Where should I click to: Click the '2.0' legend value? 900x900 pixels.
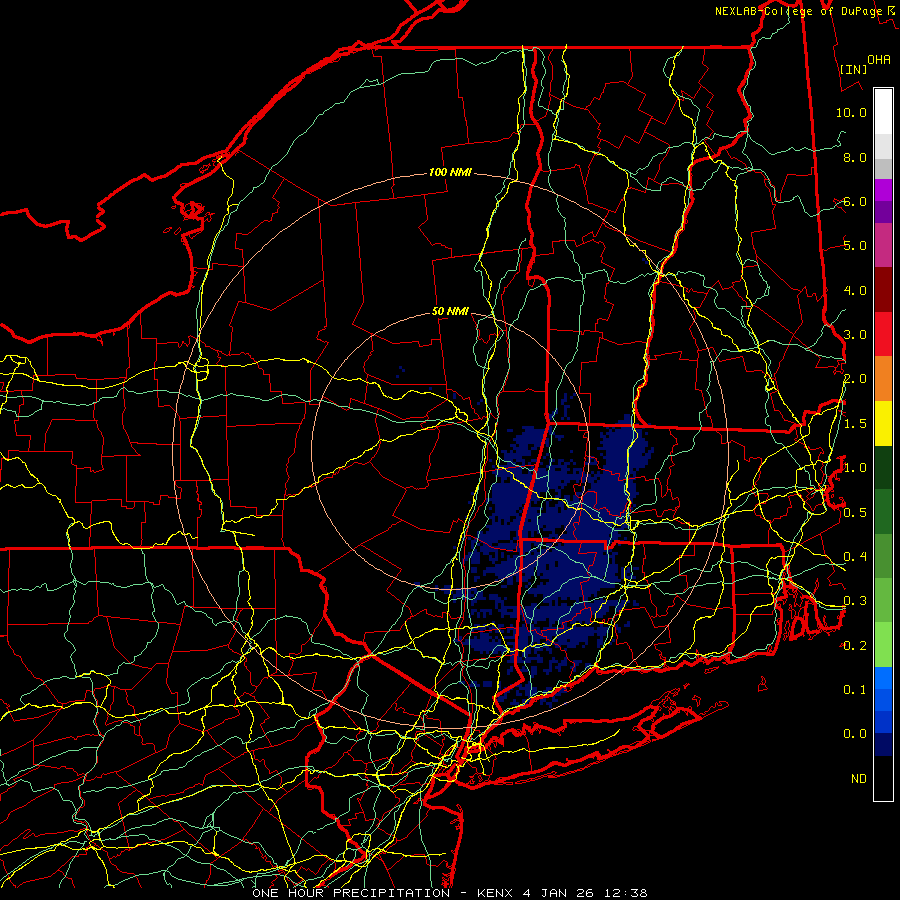tap(855, 379)
